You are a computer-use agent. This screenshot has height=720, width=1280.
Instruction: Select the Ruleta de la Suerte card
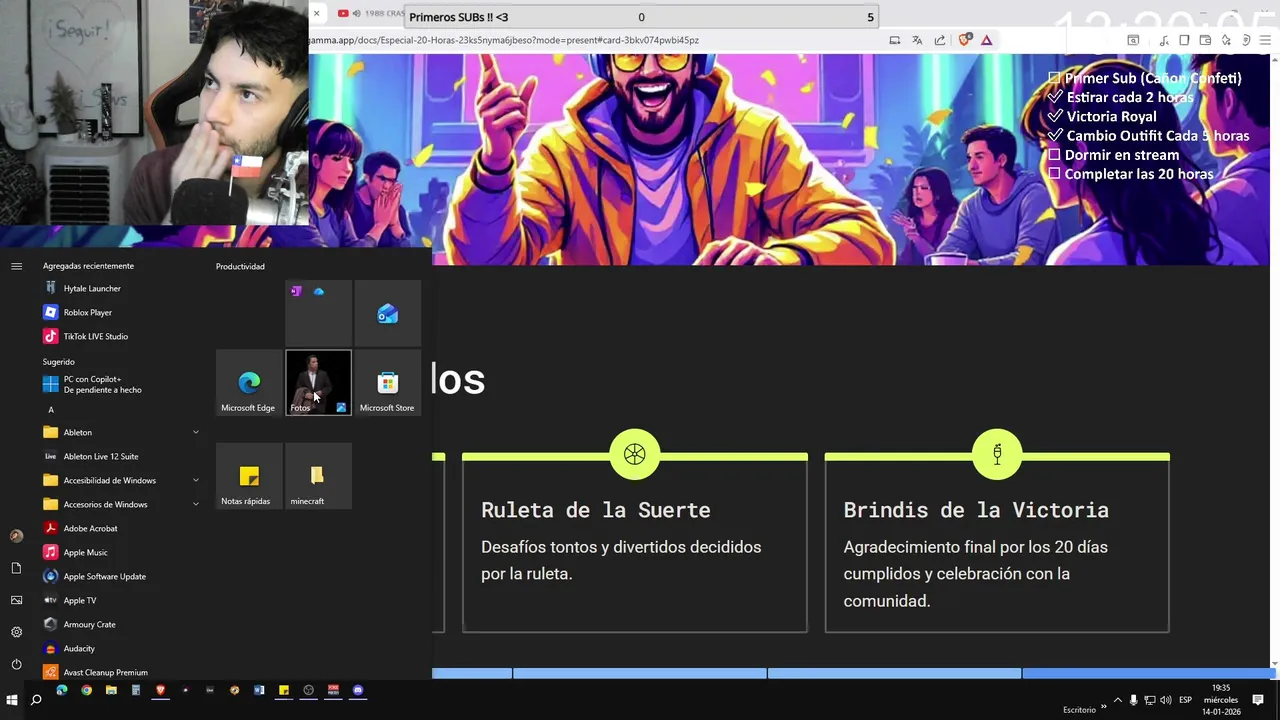[x=635, y=543]
